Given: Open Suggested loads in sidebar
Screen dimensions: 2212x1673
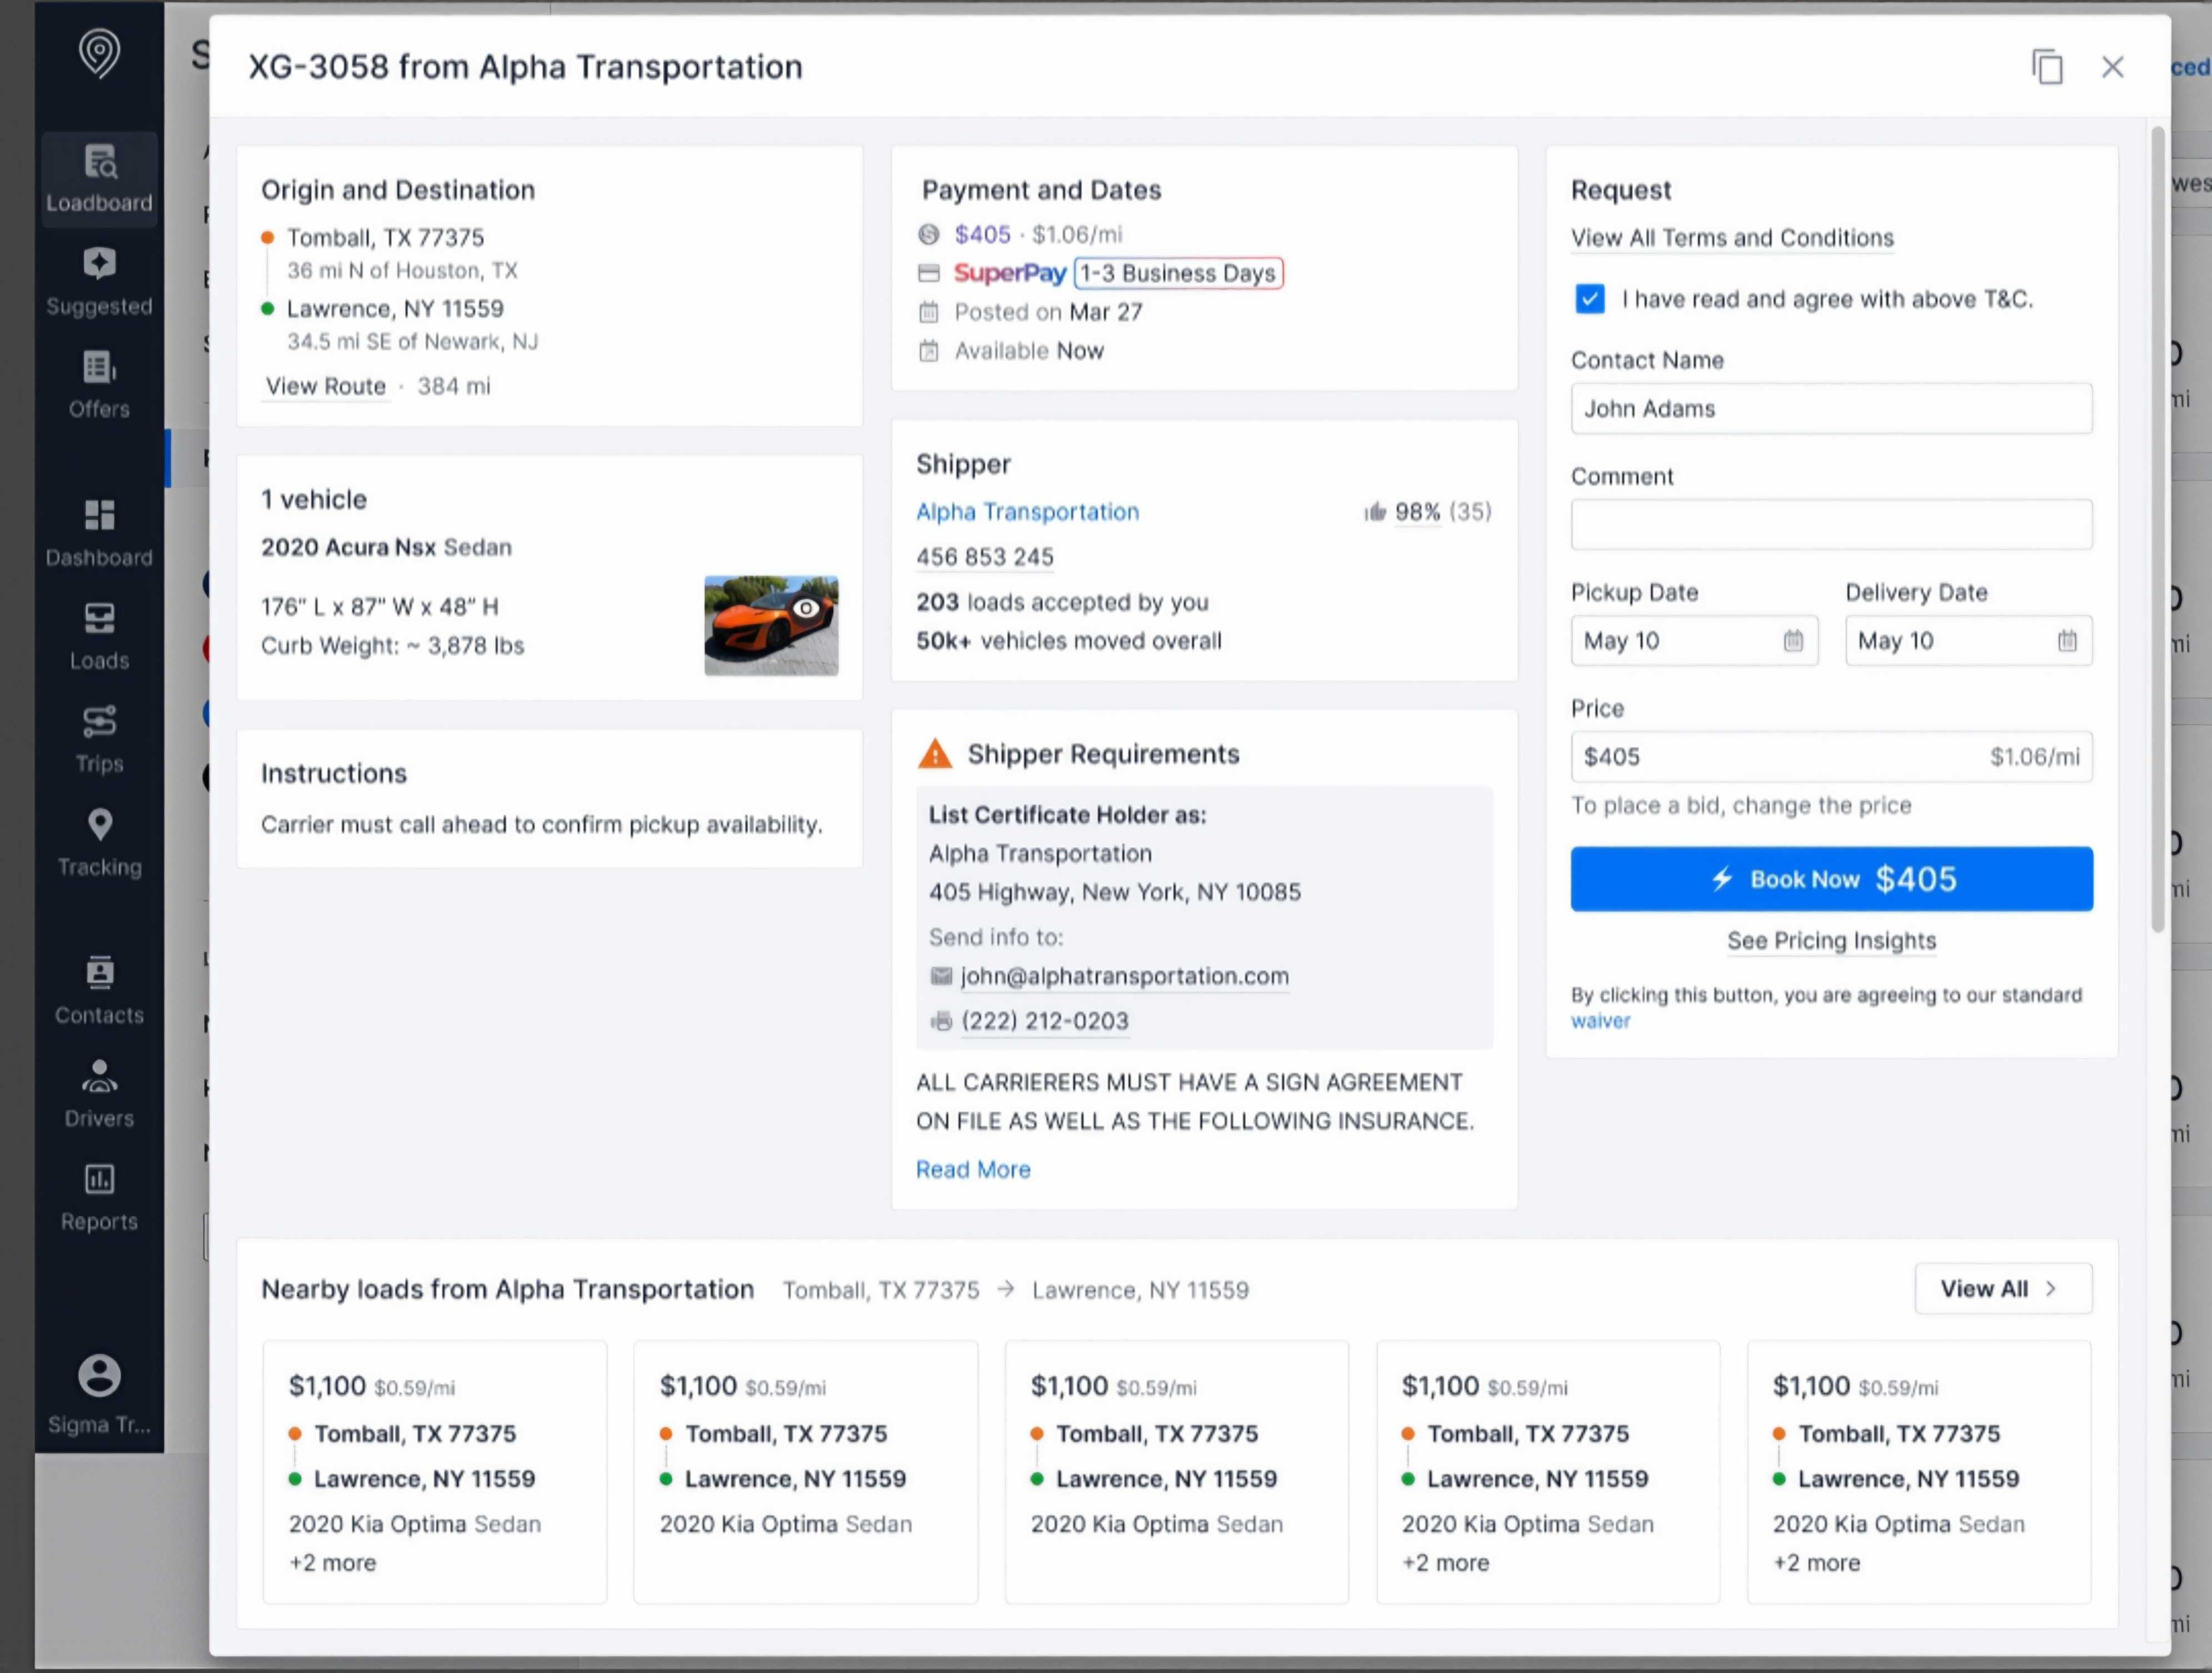Looking at the screenshot, I should [x=99, y=283].
